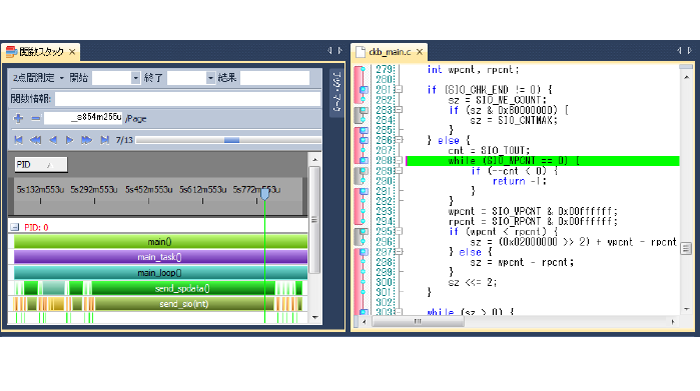Click the PID column sort header
The height and width of the screenshot is (391, 700).
click(x=41, y=165)
